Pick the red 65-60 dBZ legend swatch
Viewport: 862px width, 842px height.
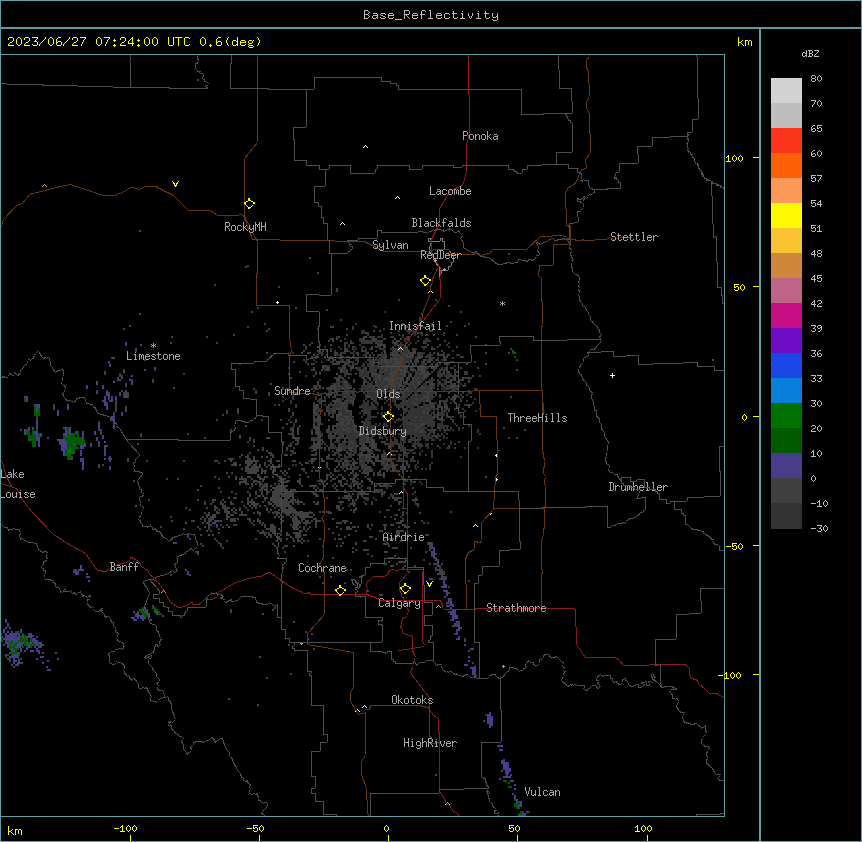pyautogui.click(x=786, y=140)
